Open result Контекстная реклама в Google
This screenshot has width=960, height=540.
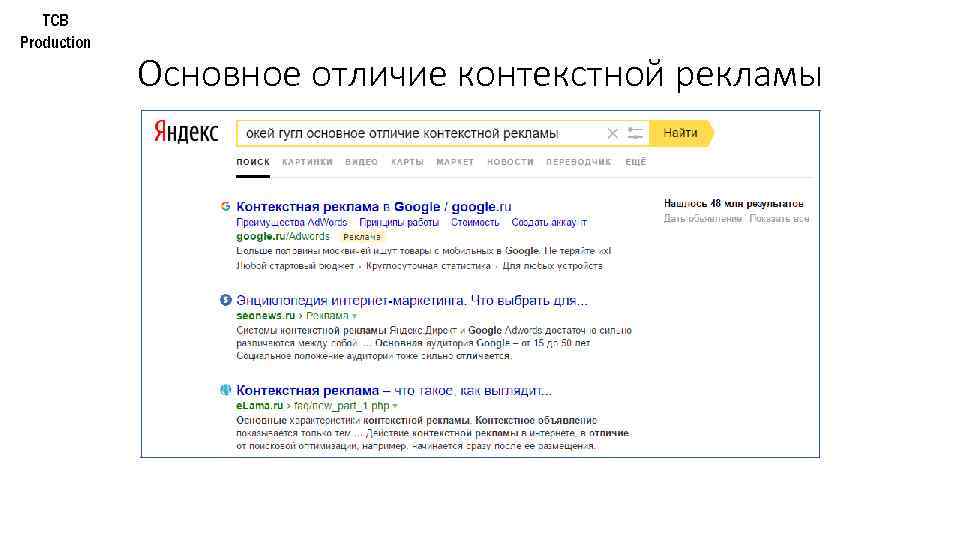373,207
